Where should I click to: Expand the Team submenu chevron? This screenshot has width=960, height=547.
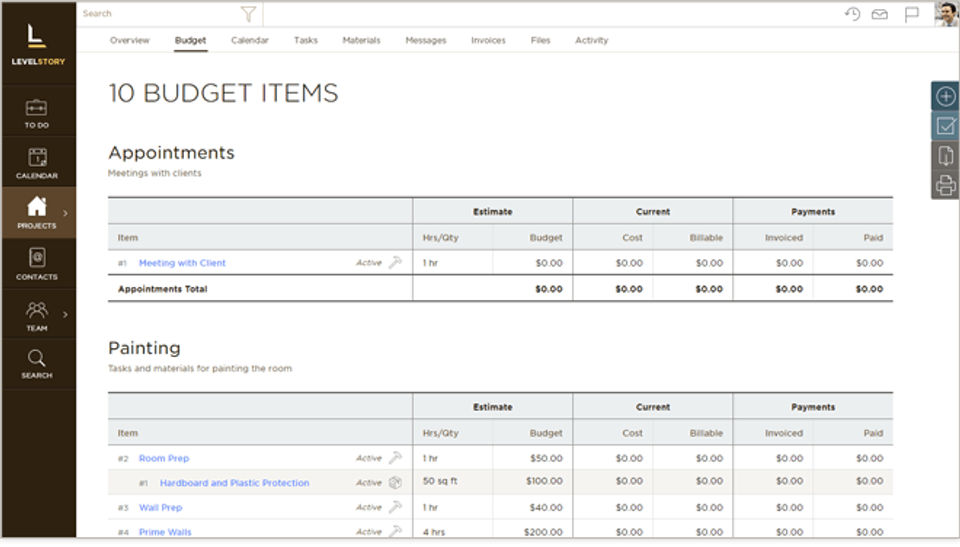66,314
